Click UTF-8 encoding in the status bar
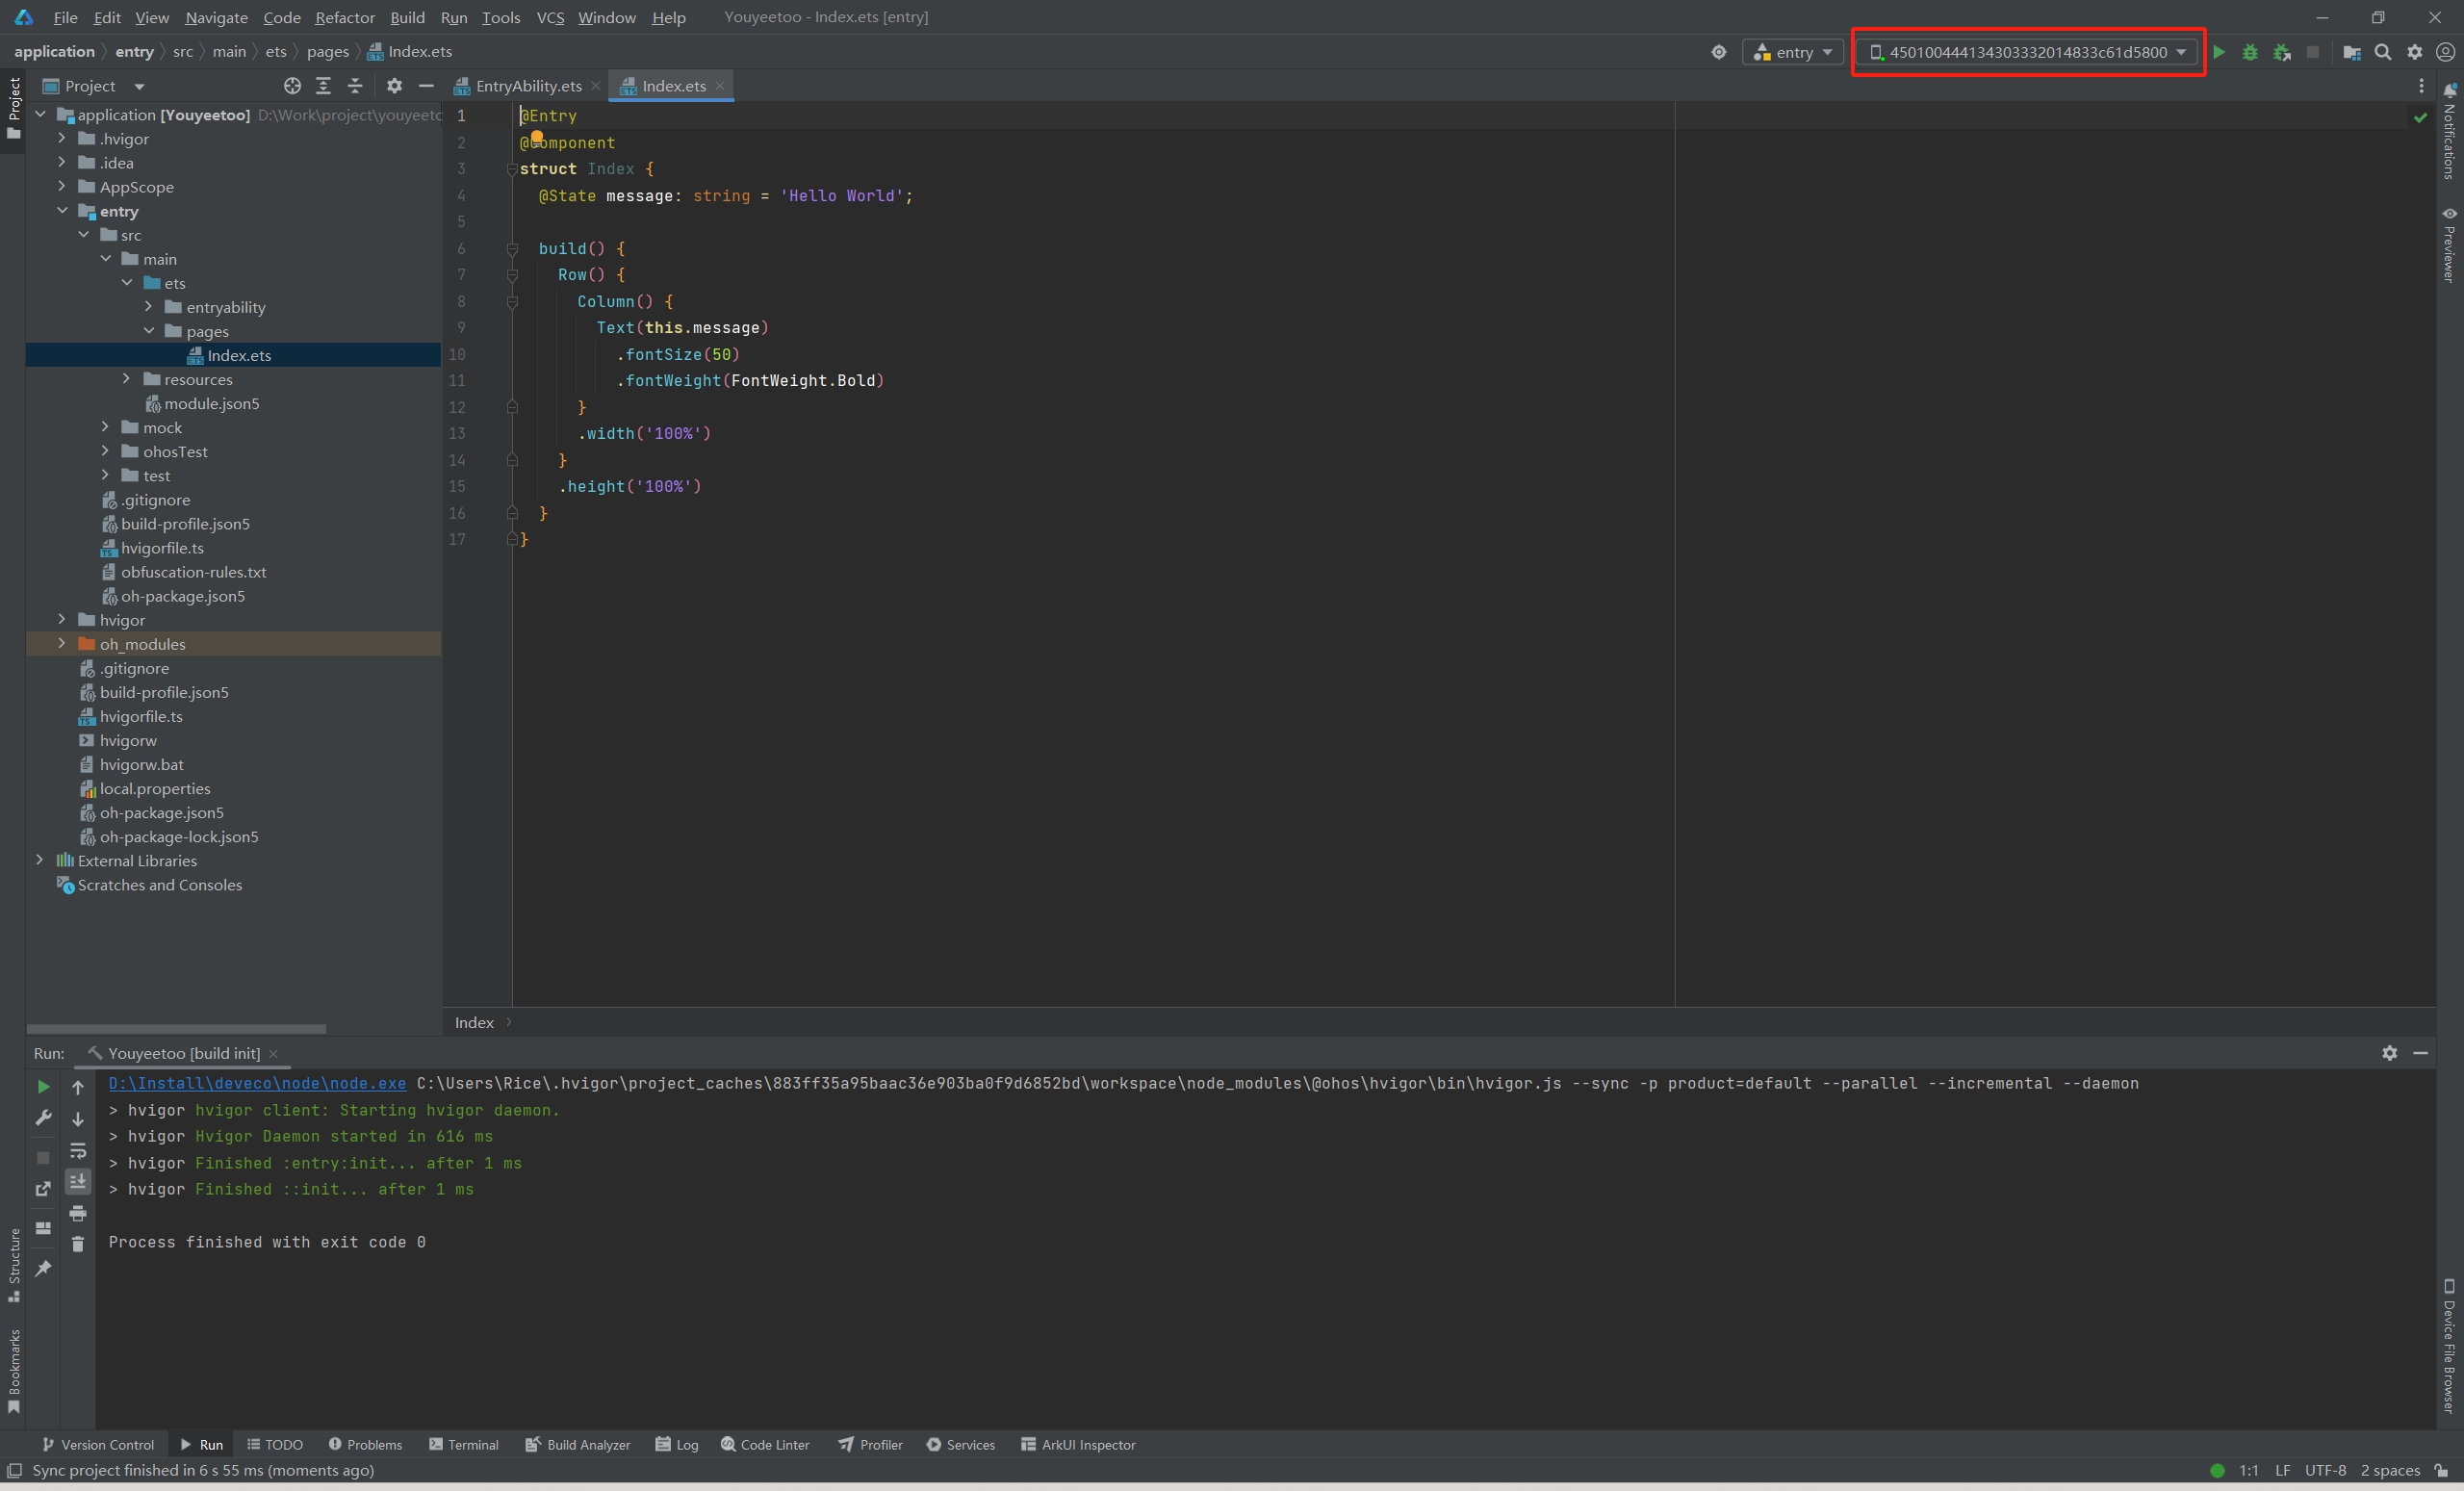This screenshot has width=2464, height=1491. (x=2325, y=1470)
